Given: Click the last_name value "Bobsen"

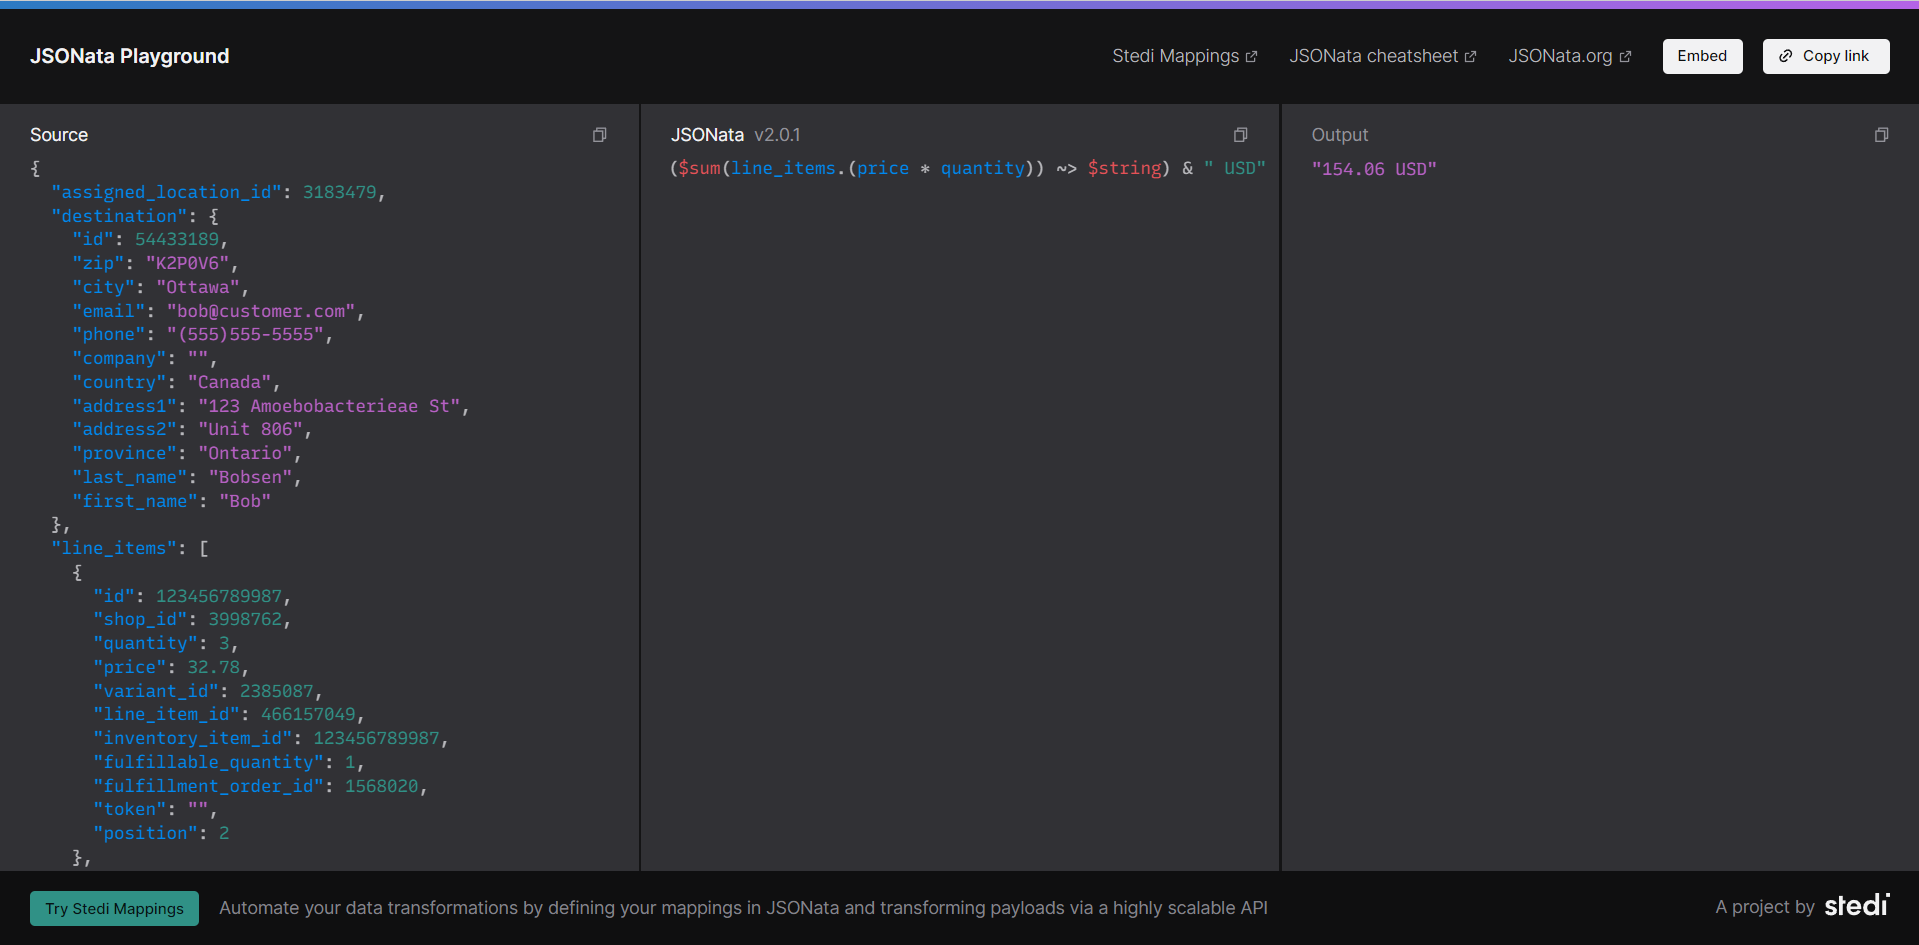Looking at the screenshot, I should (251, 477).
